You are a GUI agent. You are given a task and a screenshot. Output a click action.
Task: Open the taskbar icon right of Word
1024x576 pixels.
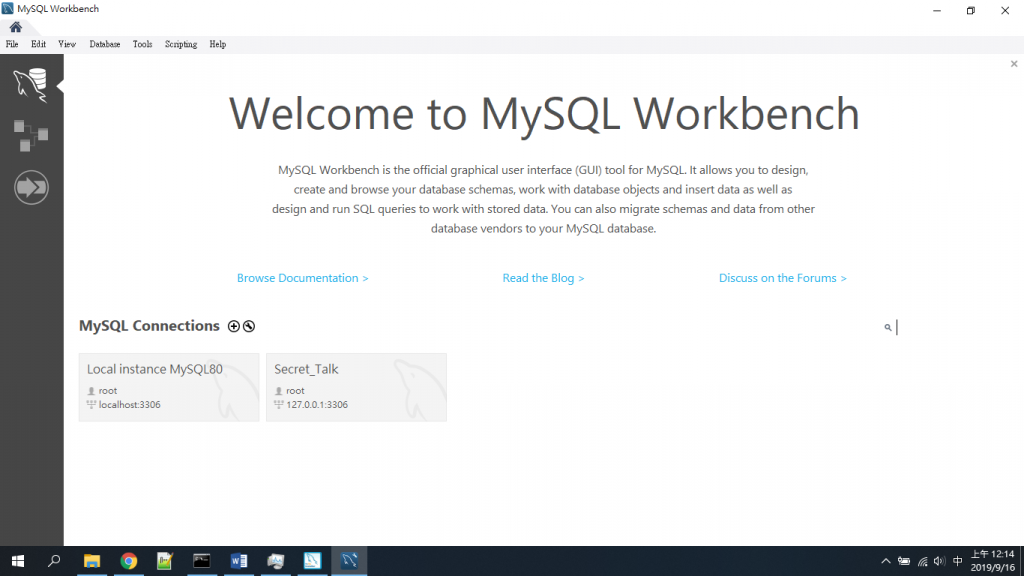(276, 561)
